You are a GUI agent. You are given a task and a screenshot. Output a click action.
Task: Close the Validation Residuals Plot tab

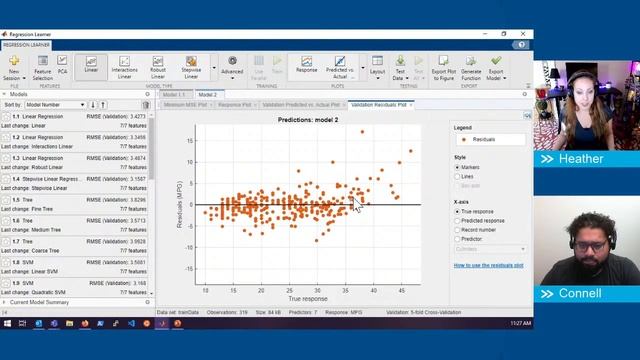pos(411,105)
